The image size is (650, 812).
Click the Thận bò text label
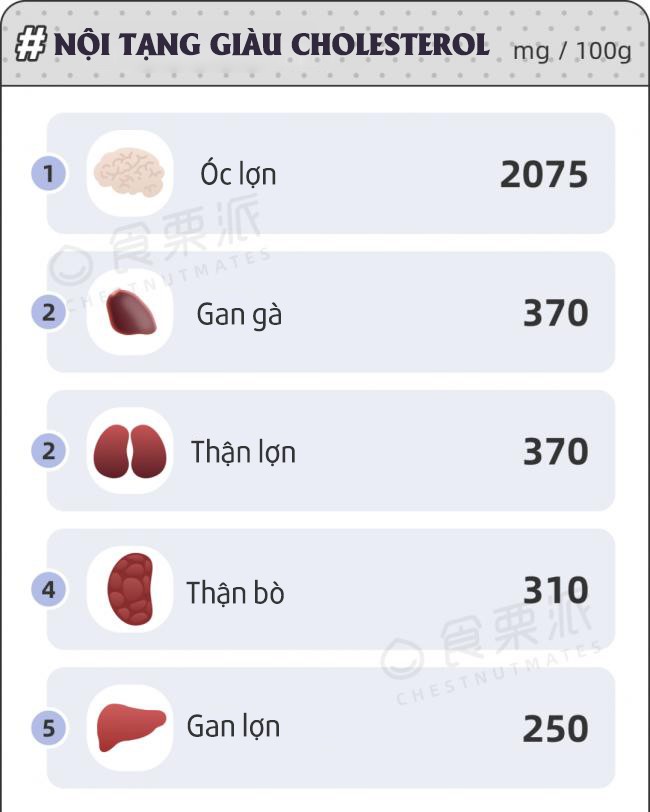tap(235, 592)
